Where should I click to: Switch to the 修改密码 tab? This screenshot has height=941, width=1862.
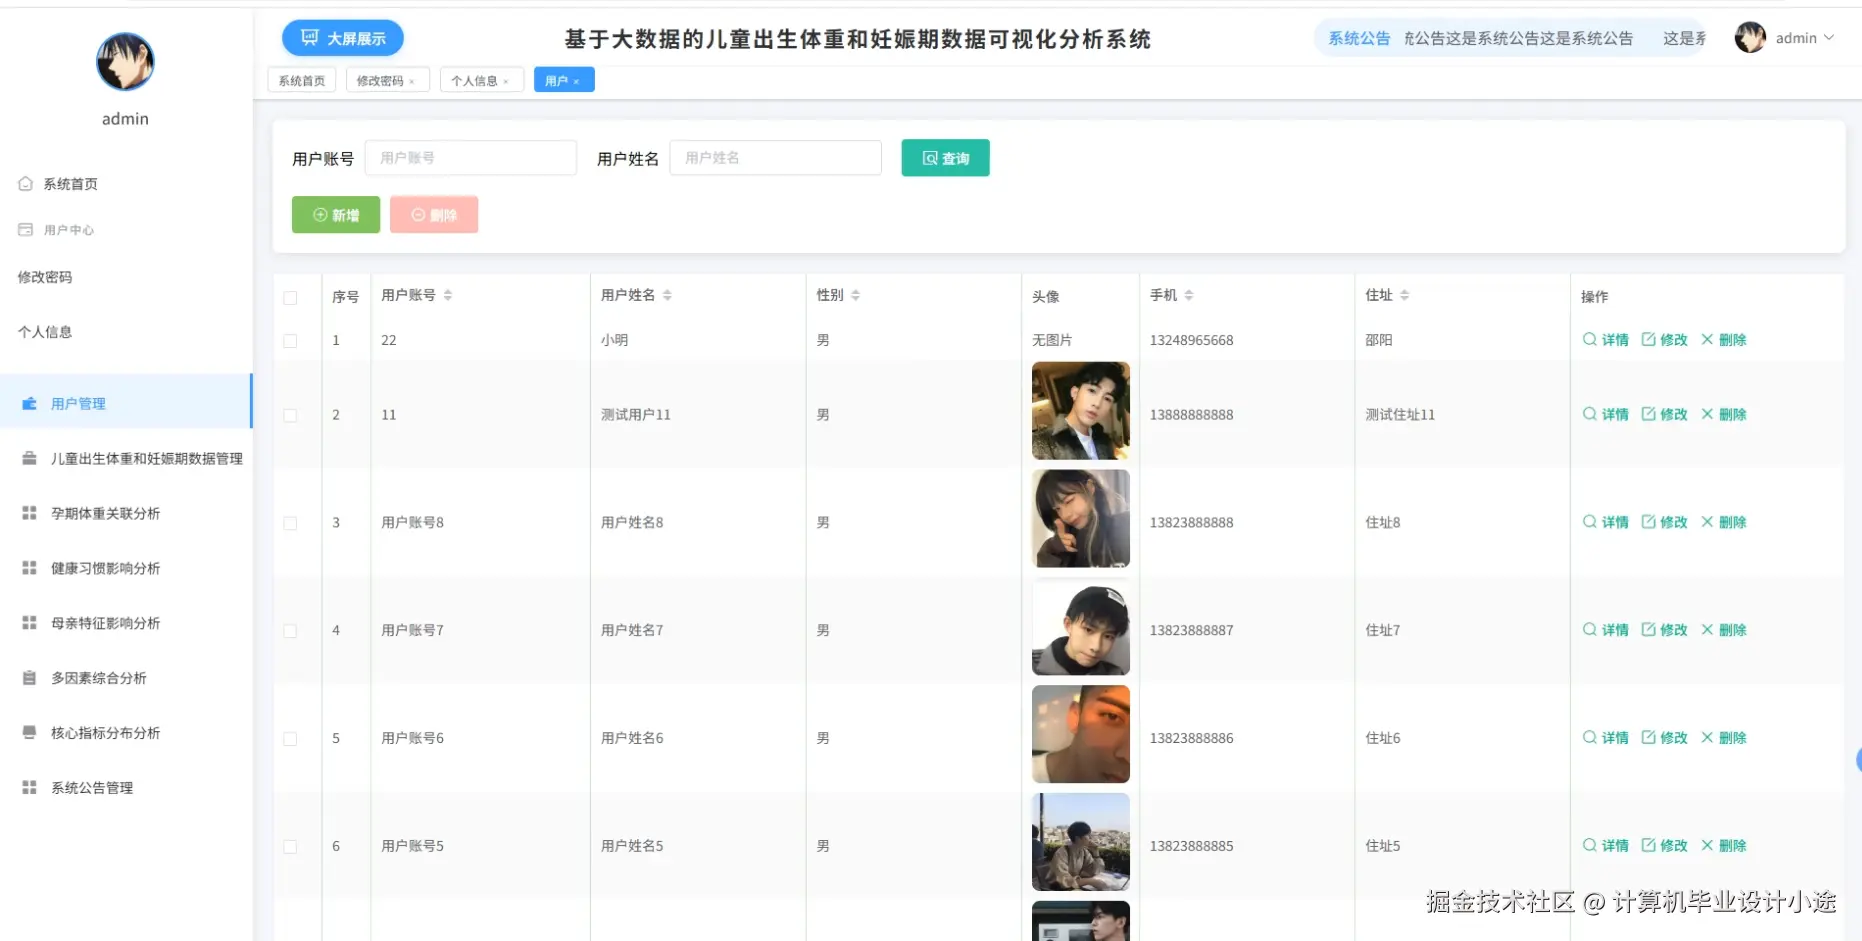(x=380, y=79)
